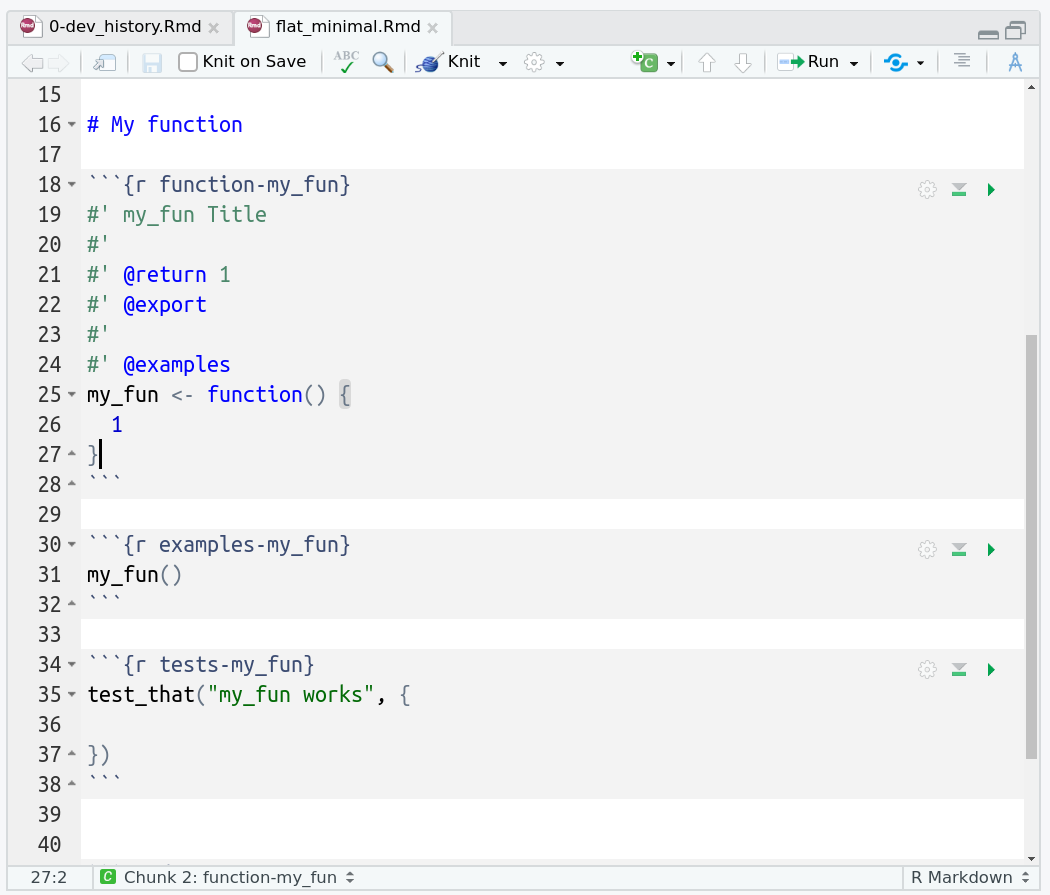Close flat_minimal.Rmd tab
Screen dimensions: 1050x895
pyautogui.click(x=433, y=28)
